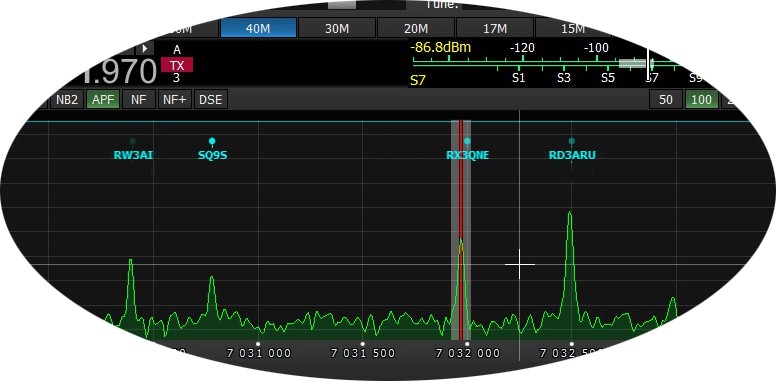Disable the APF filter
This screenshot has height=381, width=776.
(103, 99)
